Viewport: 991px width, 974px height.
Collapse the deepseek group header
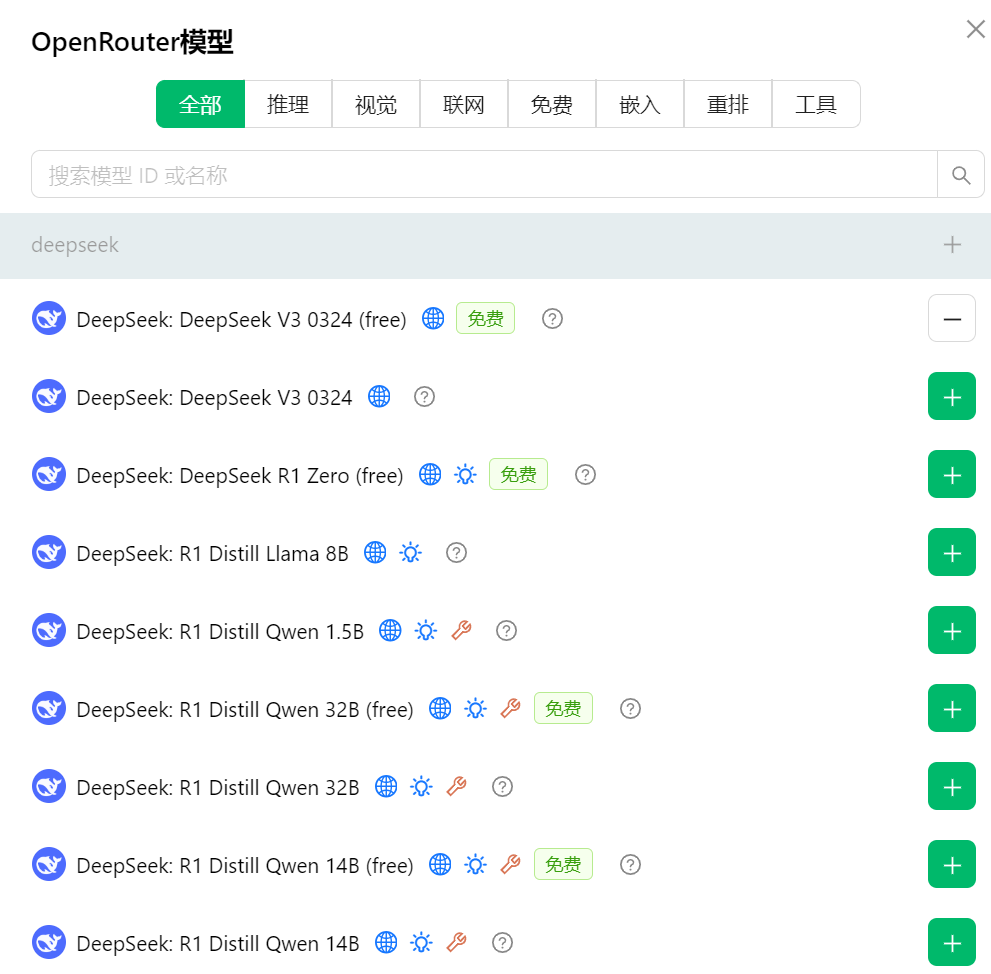[496, 245]
